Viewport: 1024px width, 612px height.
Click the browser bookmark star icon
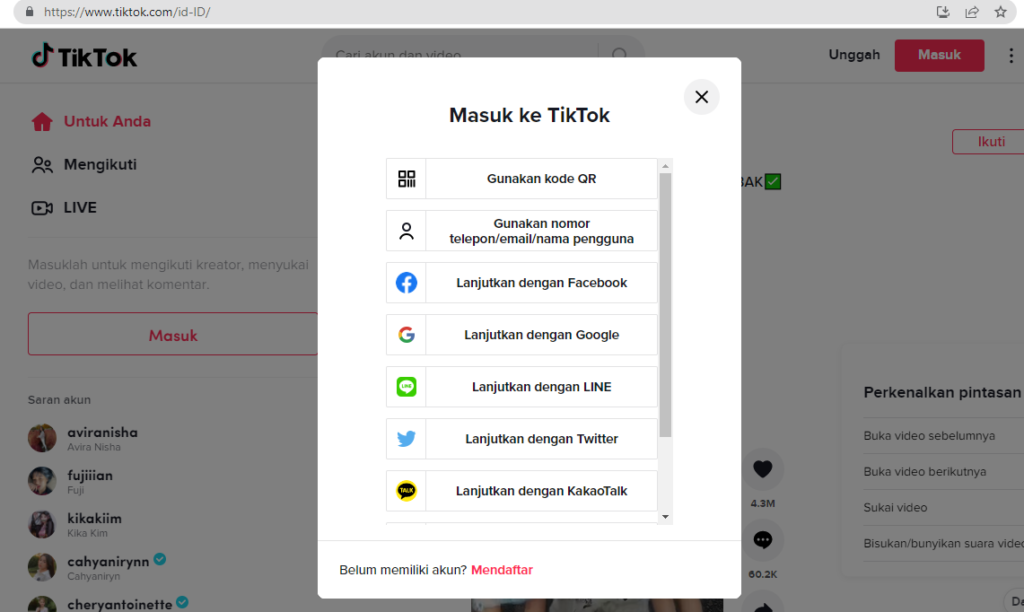click(x=1000, y=12)
